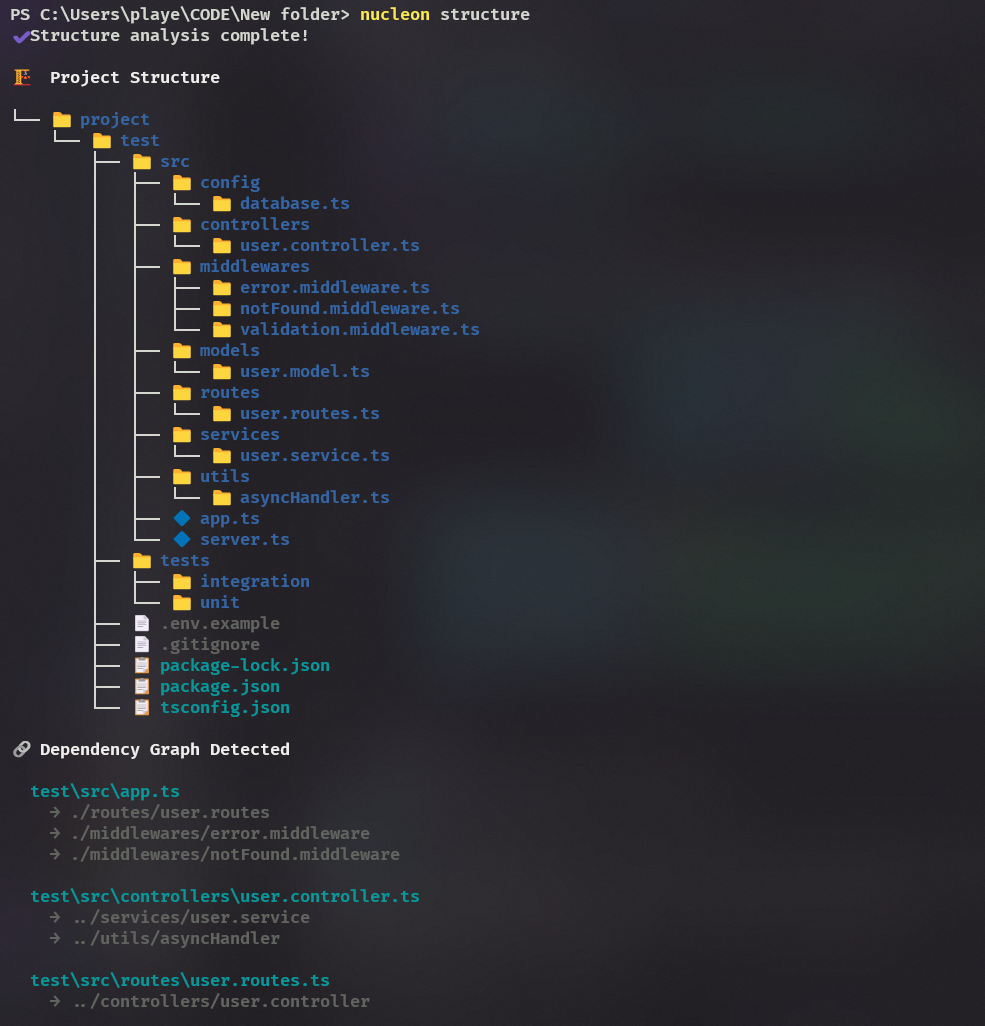Select 'asyncHandler.ts' text in the tree
The image size is (985, 1026).
(315, 497)
